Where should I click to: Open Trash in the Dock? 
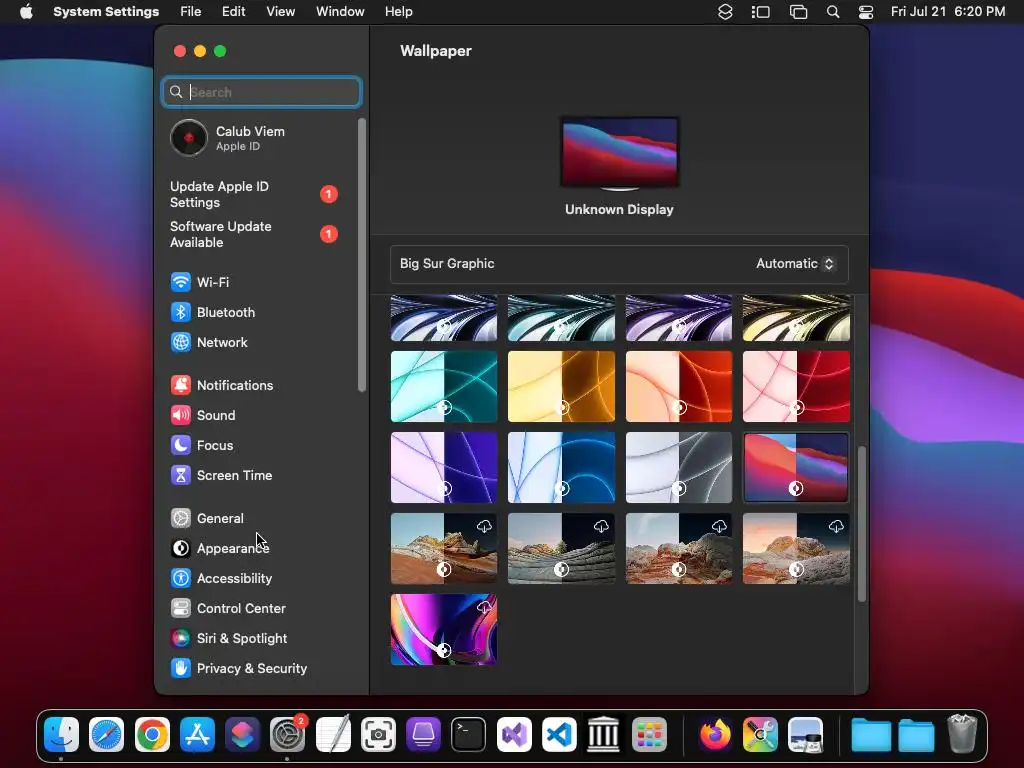coord(962,735)
